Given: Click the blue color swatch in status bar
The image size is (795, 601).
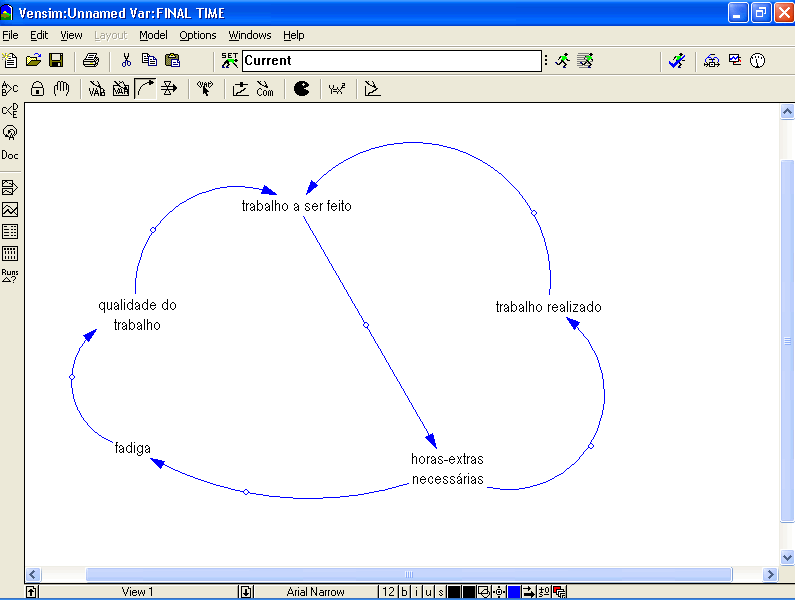Looking at the screenshot, I should (514, 592).
